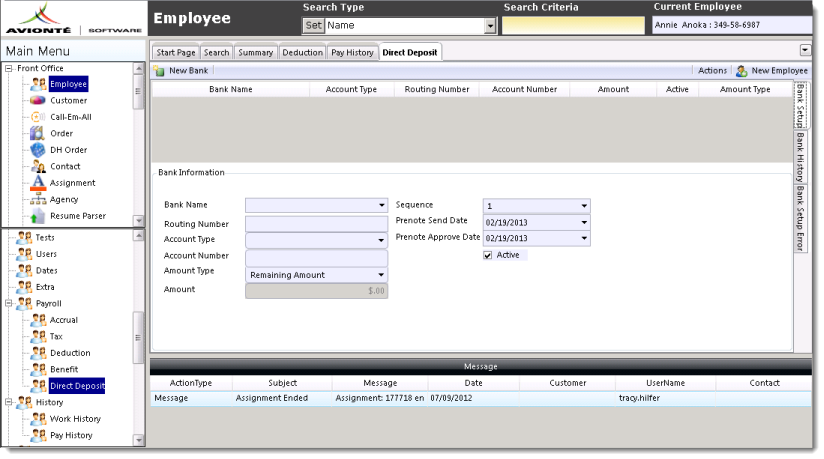824x459 pixels.
Task: Select the Agency icon in Main Menu
Action: [37, 199]
